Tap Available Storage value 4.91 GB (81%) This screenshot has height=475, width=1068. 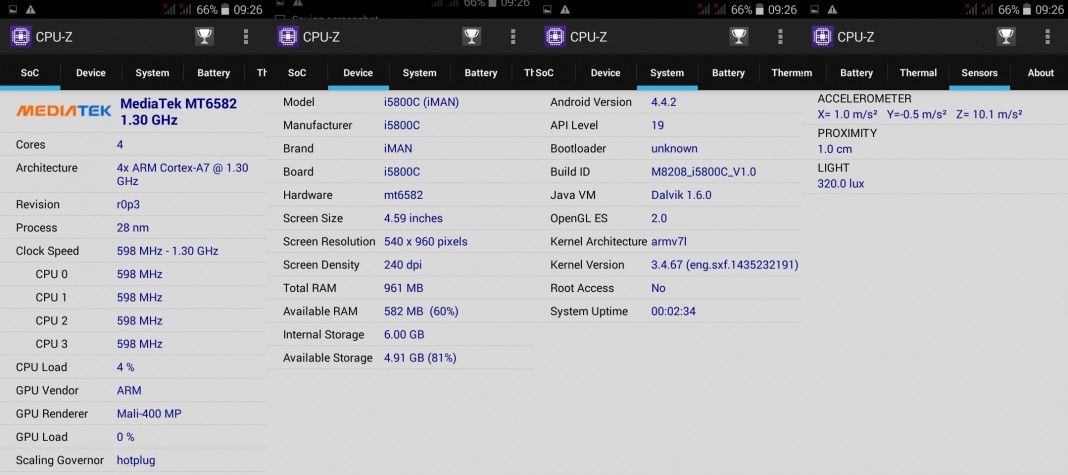tap(420, 358)
